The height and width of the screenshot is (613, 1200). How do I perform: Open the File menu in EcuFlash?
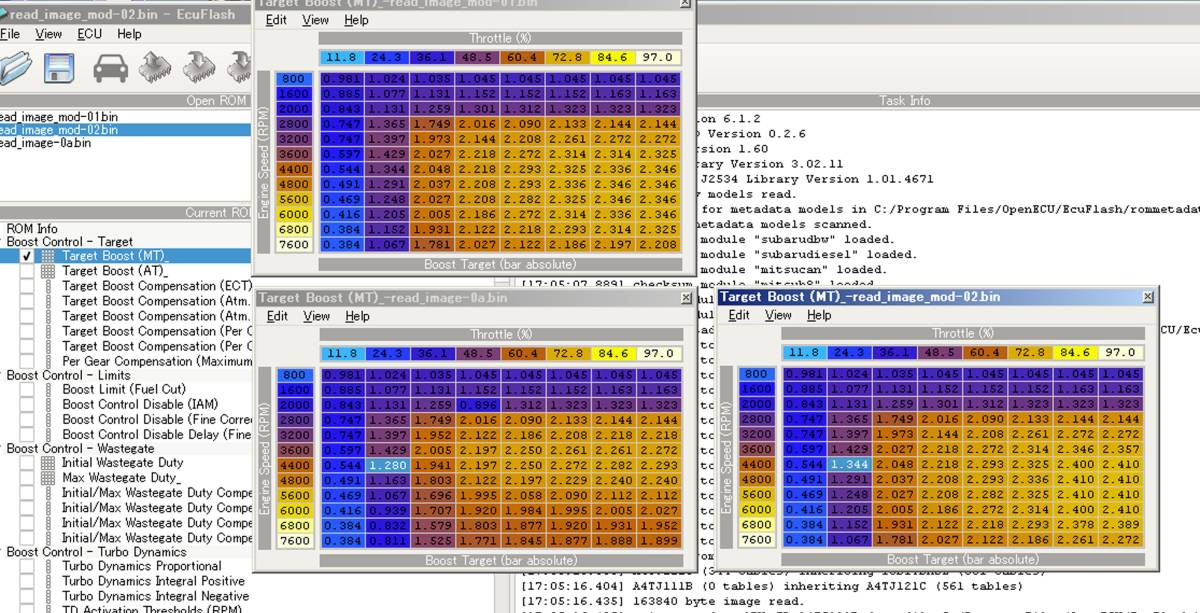point(9,34)
